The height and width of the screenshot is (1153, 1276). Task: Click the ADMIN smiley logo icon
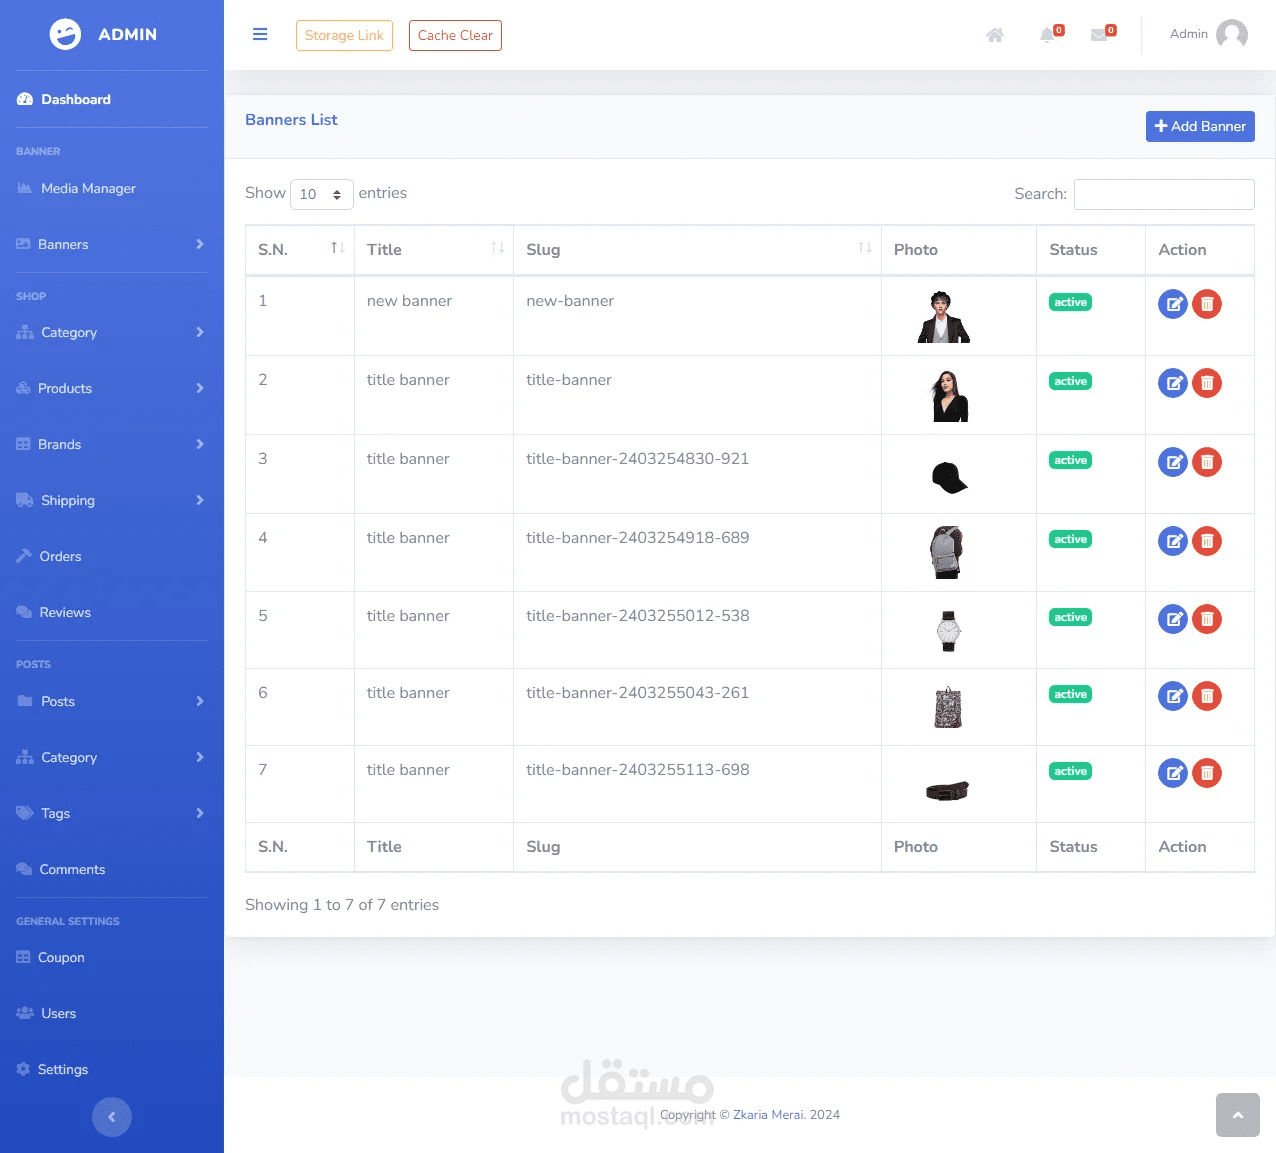tap(65, 34)
